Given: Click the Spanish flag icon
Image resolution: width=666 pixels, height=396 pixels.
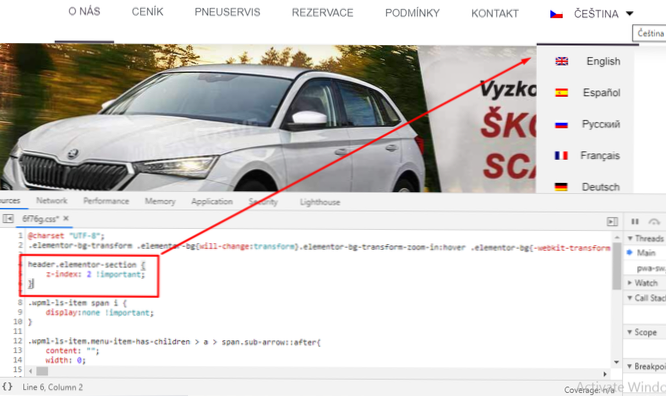Looking at the screenshot, I should click(x=562, y=93).
